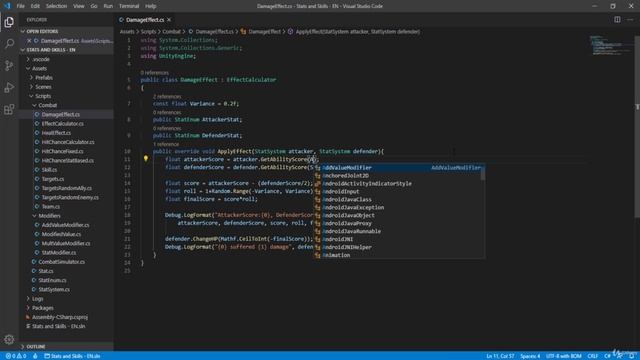
Task: Open TargetsRandomEnemy.cs file
Action: (70, 197)
